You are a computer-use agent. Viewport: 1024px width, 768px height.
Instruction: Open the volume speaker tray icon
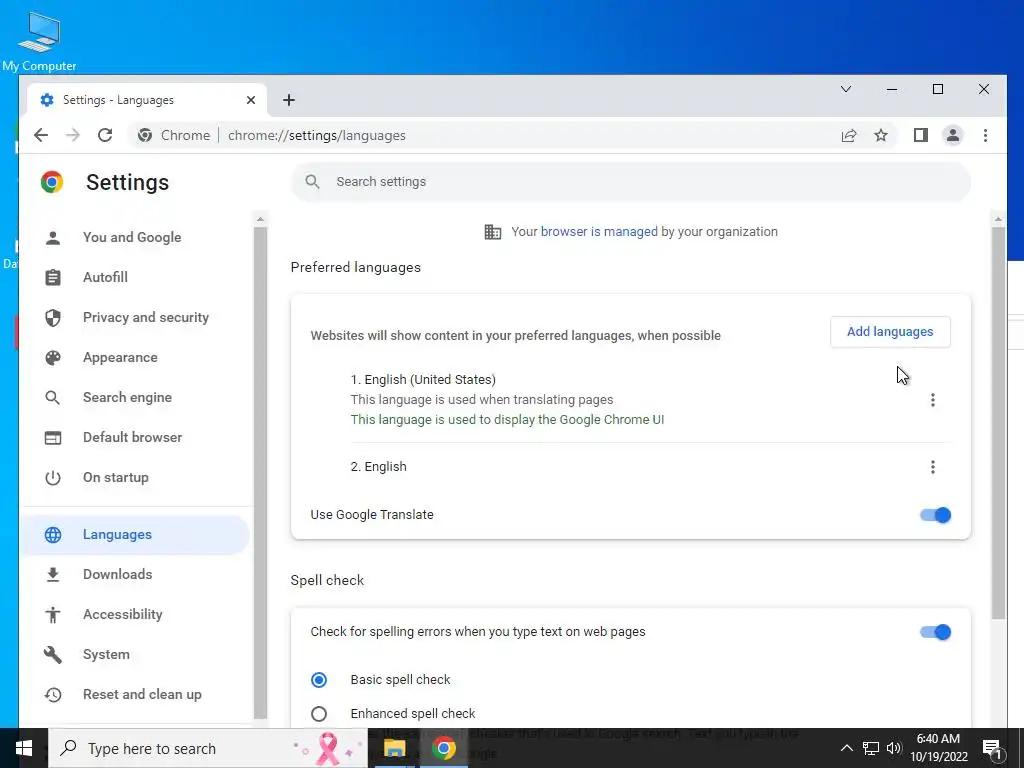click(x=894, y=748)
